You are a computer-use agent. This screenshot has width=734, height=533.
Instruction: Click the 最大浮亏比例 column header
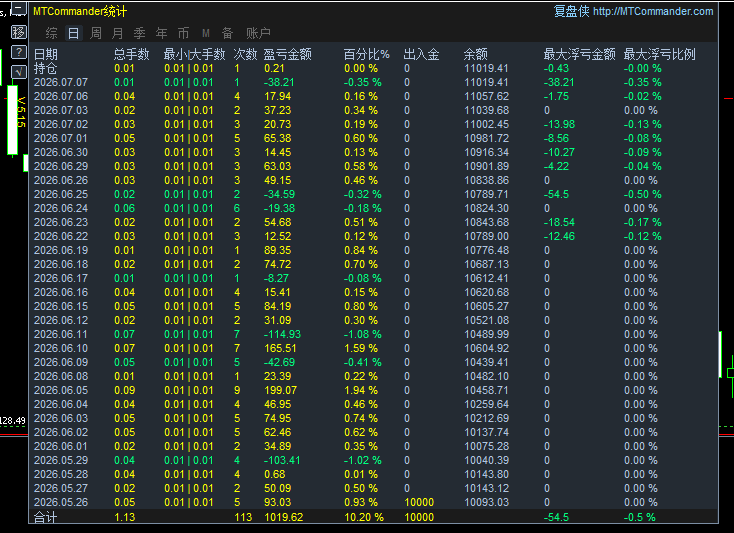(660, 54)
